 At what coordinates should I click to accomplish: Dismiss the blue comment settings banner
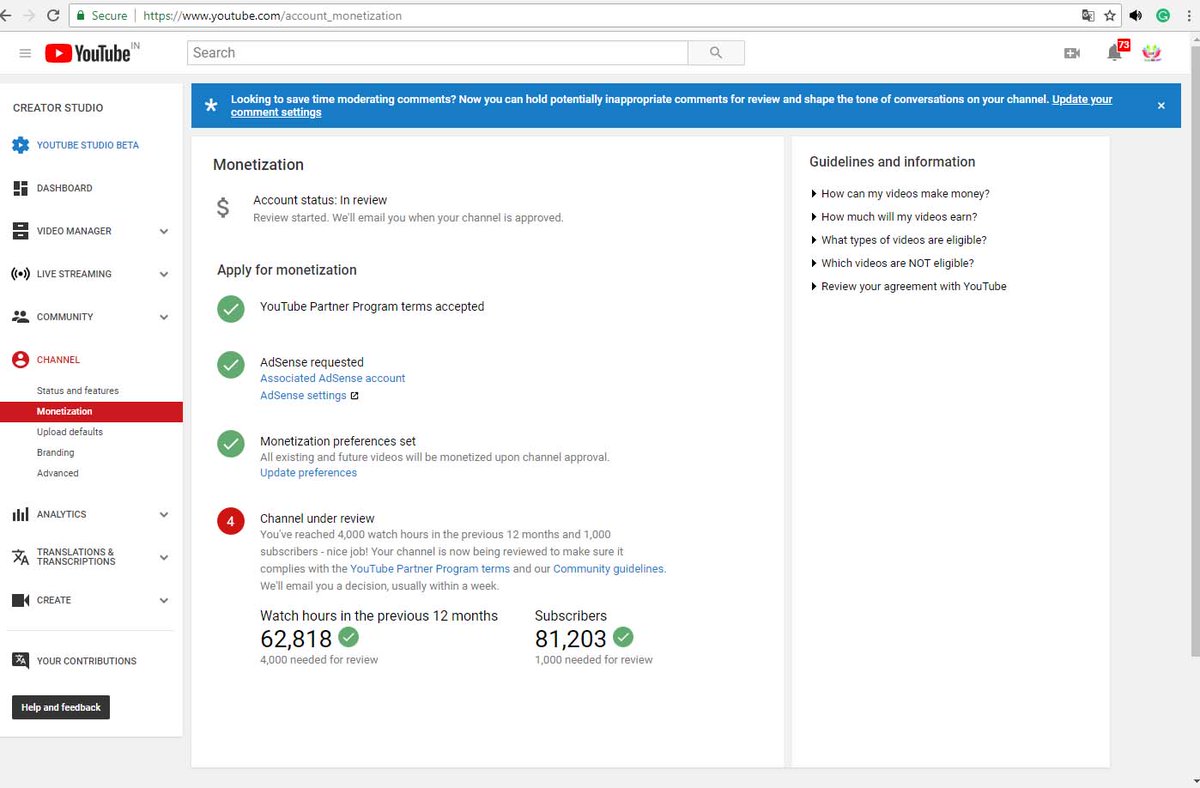point(1161,106)
